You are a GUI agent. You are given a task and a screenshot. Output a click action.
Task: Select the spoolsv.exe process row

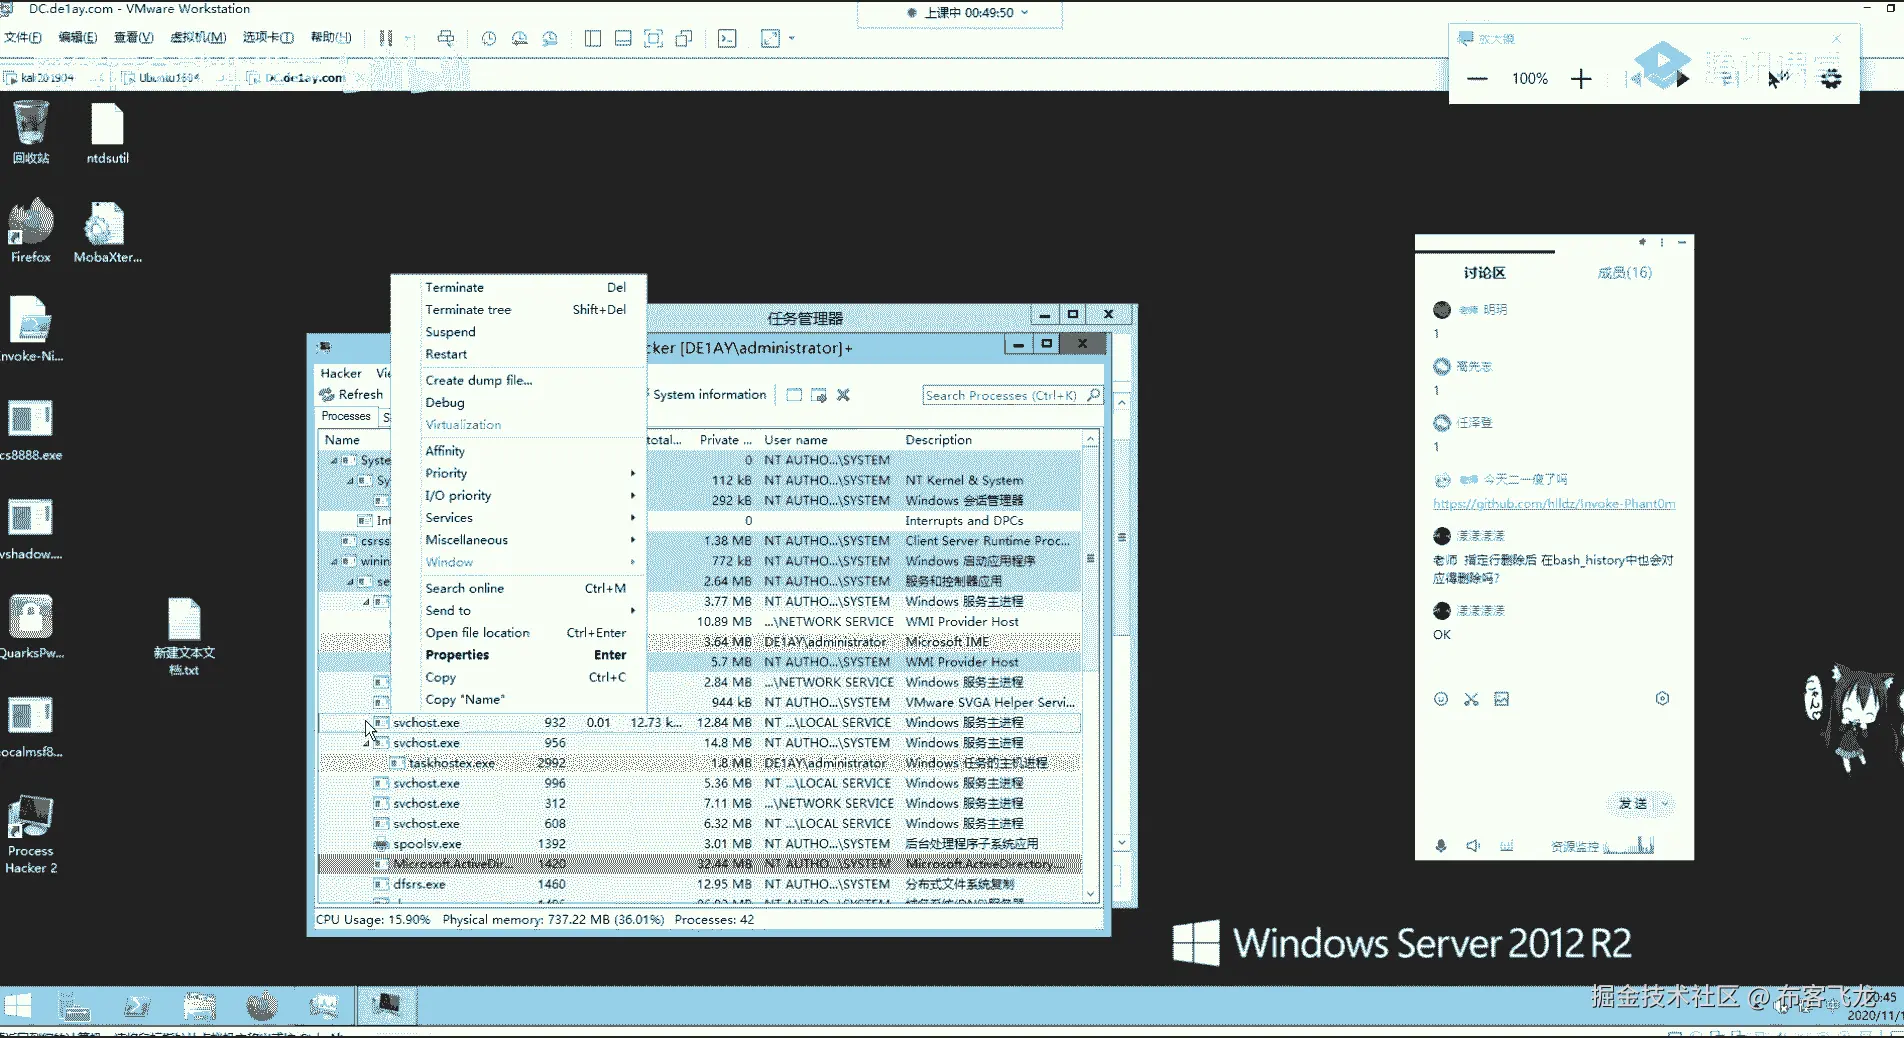pyautogui.click(x=699, y=844)
